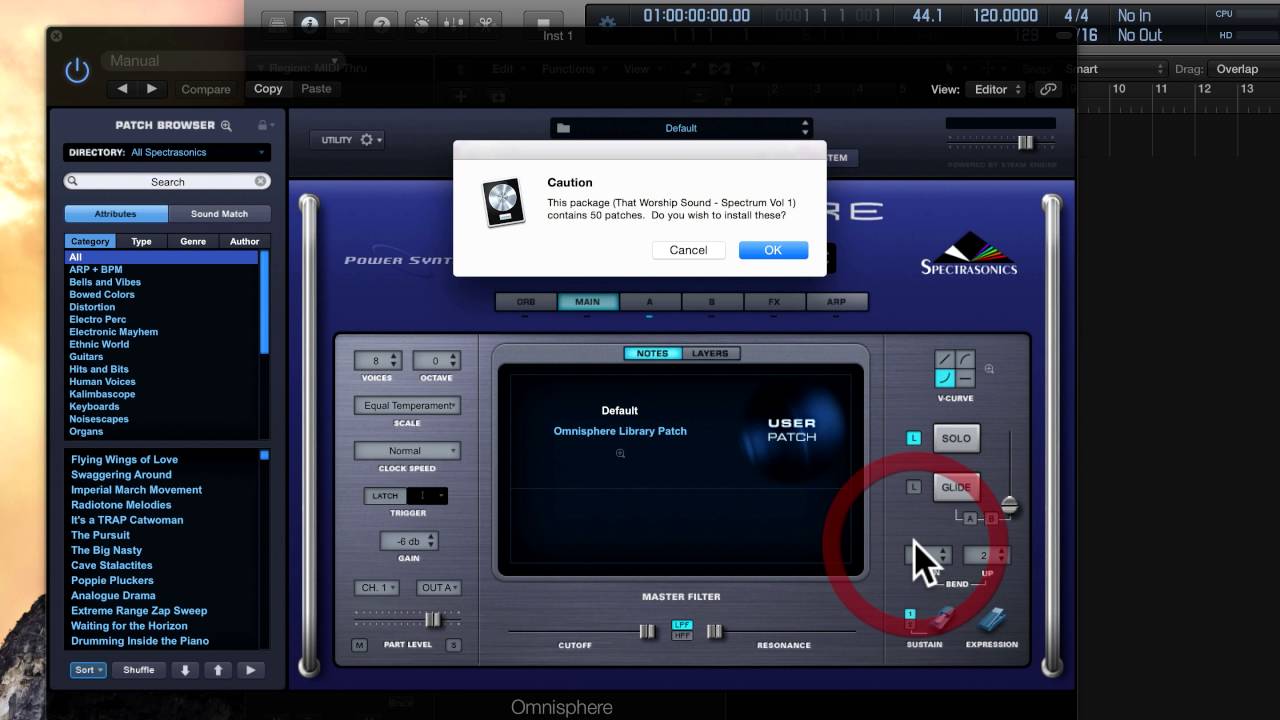The image size is (1280, 720).
Task: Click the V-Curve zoom magnifier
Action: tap(989, 369)
